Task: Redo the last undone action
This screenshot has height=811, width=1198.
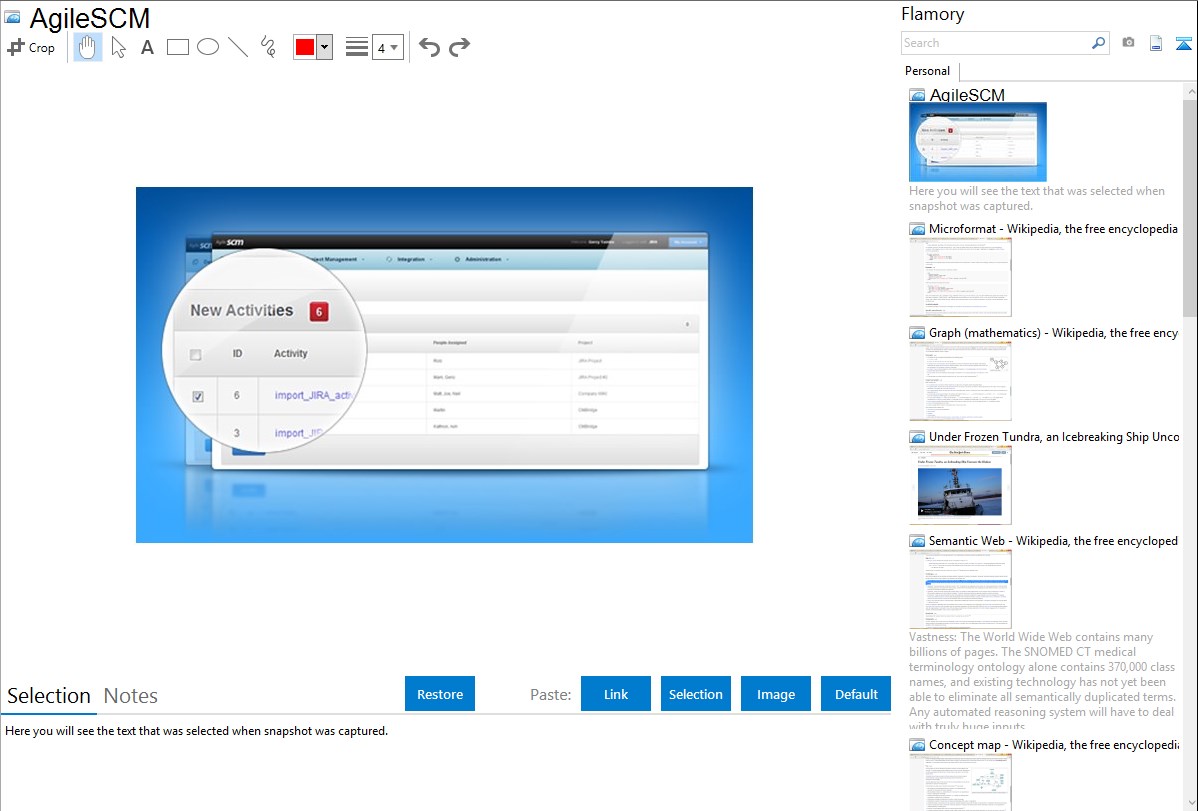Action: pyautogui.click(x=459, y=47)
